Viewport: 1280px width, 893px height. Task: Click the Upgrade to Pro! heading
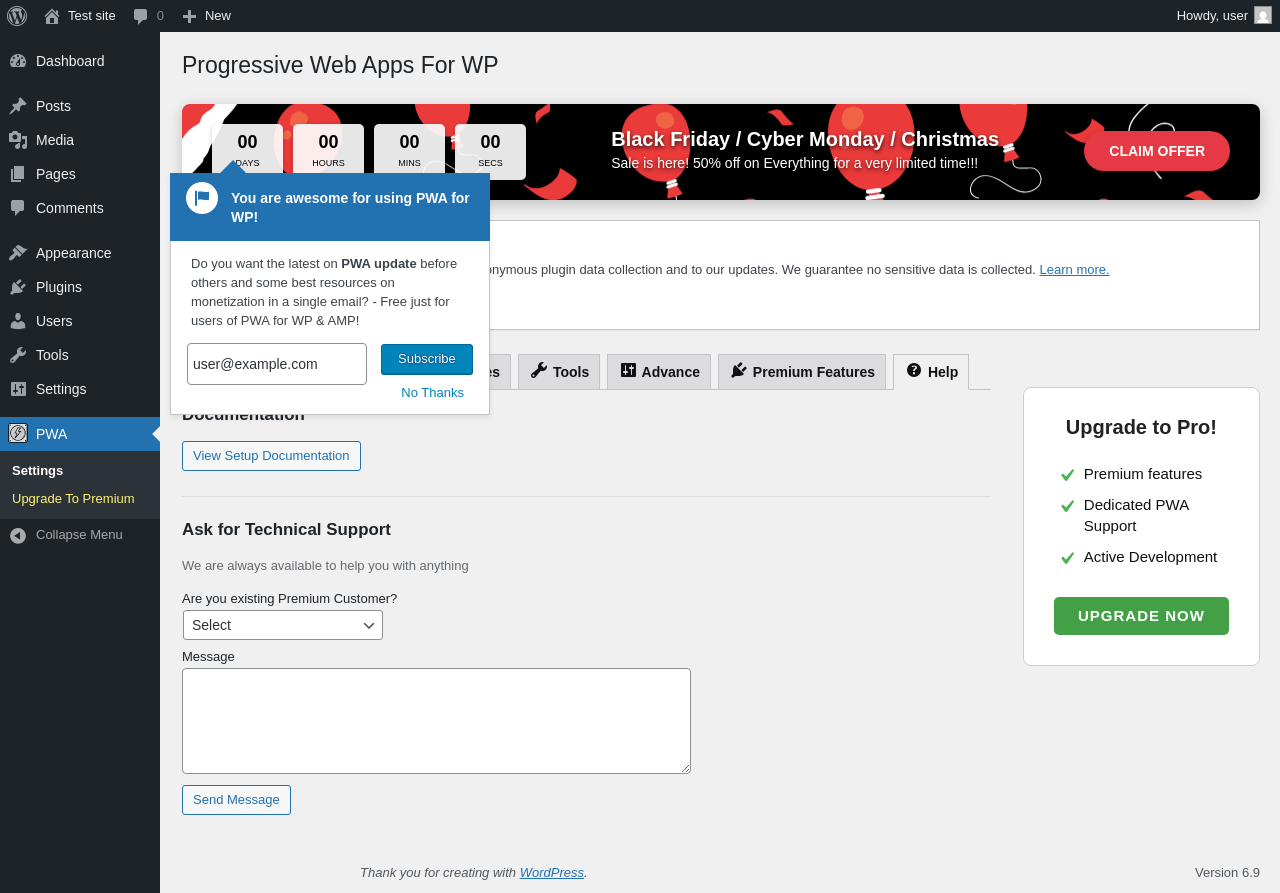pyautogui.click(x=1141, y=427)
